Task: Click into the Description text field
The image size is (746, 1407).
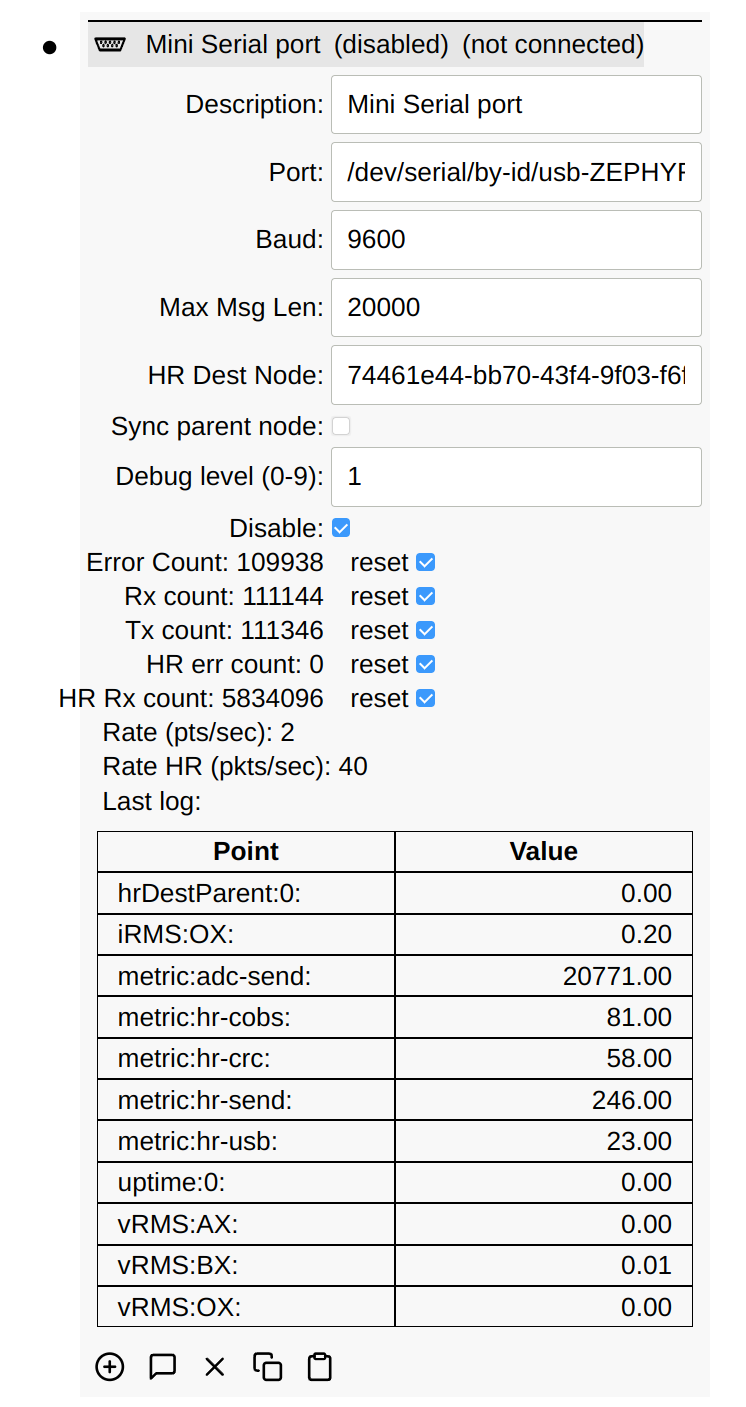Action: (516, 105)
